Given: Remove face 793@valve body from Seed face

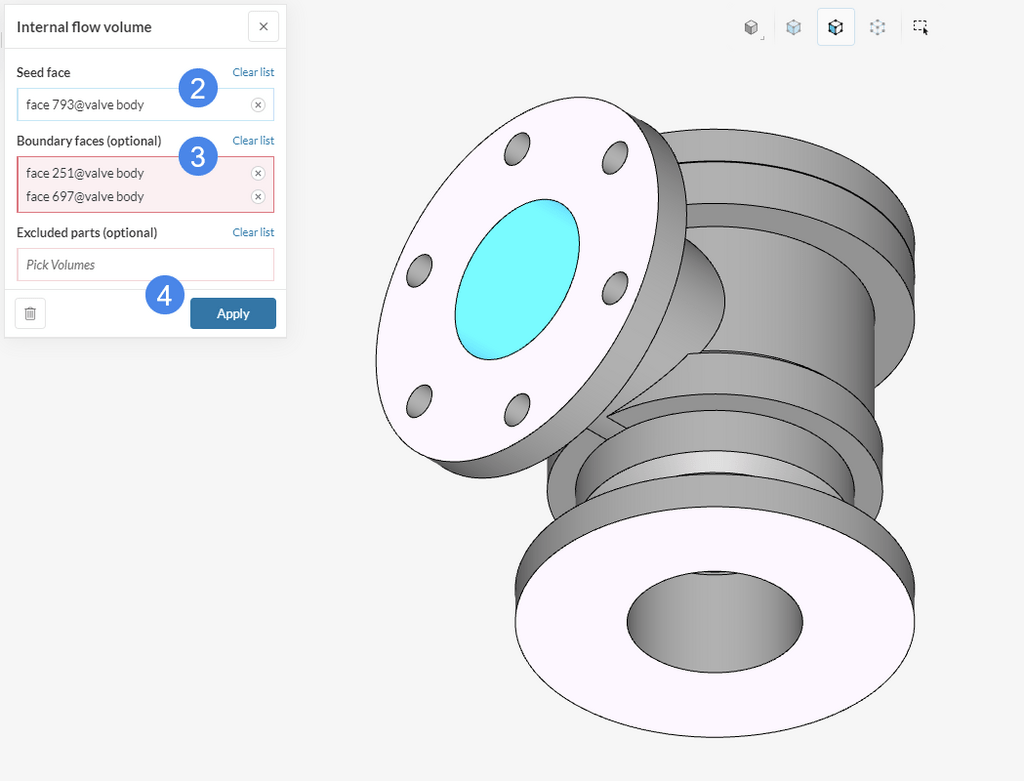Looking at the screenshot, I should coord(258,104).
